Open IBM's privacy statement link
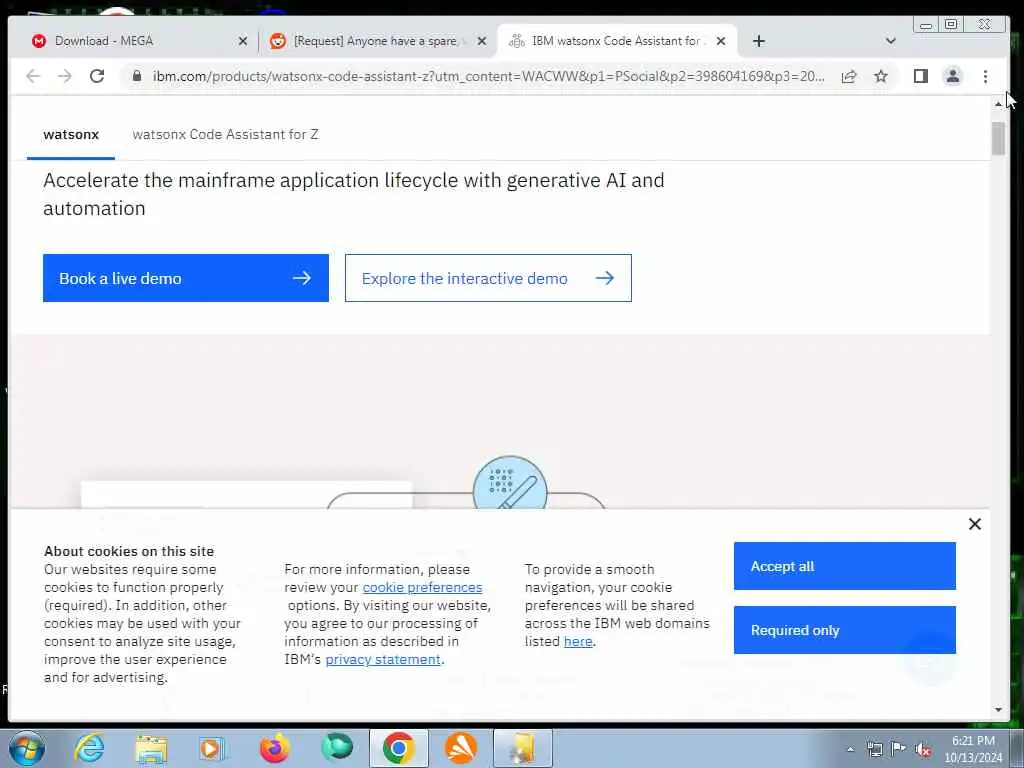Screen dimensions: 1024x768 tap(383, 660)
